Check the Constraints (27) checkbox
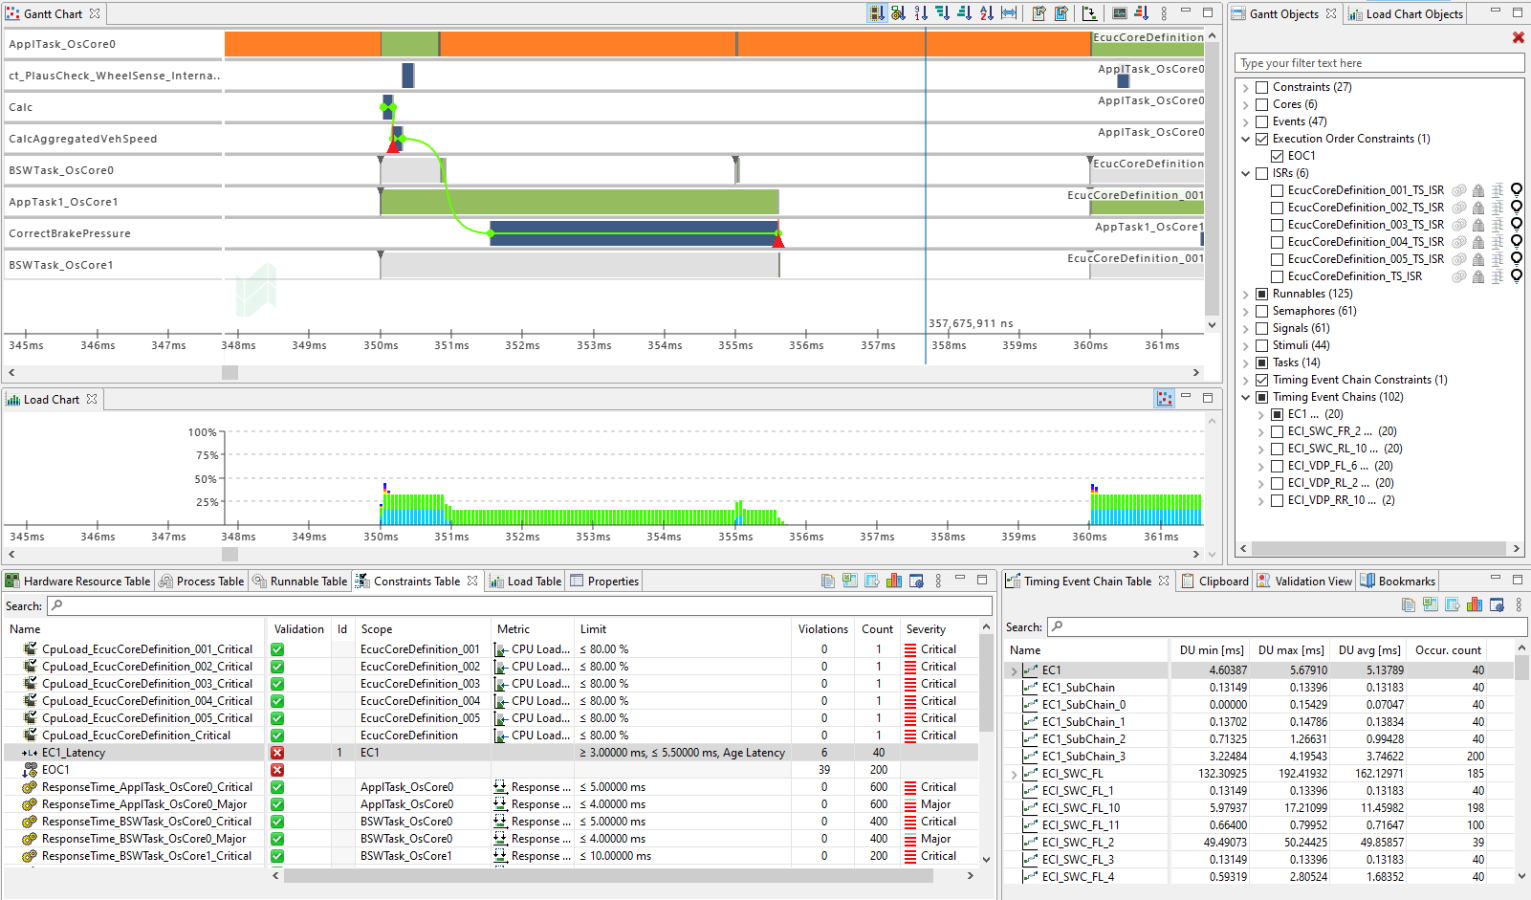 coord(1262,87)
